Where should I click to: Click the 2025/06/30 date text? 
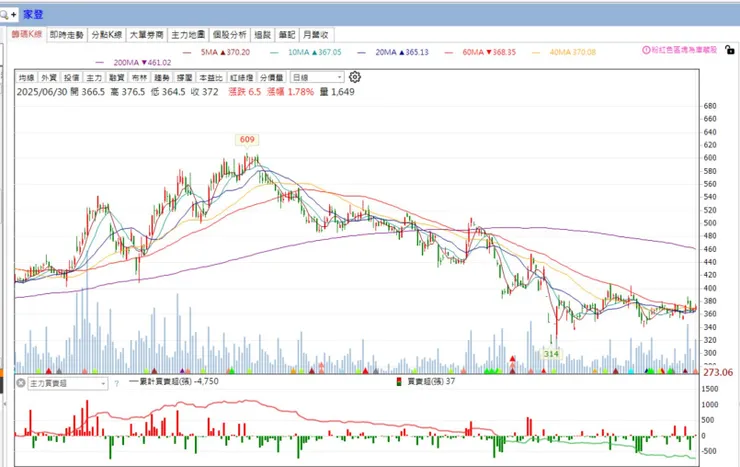[x=42, y=92]
